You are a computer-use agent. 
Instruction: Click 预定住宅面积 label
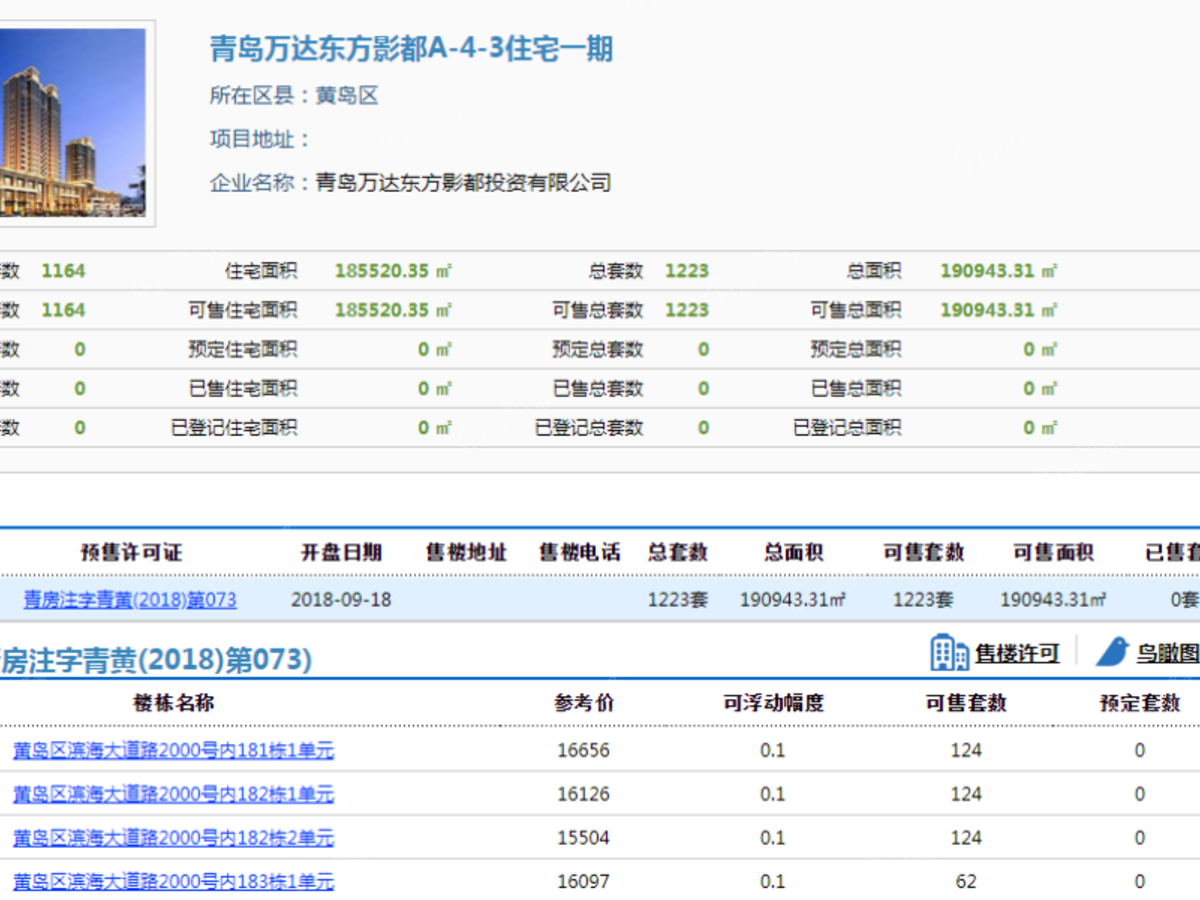click(242, 349)
